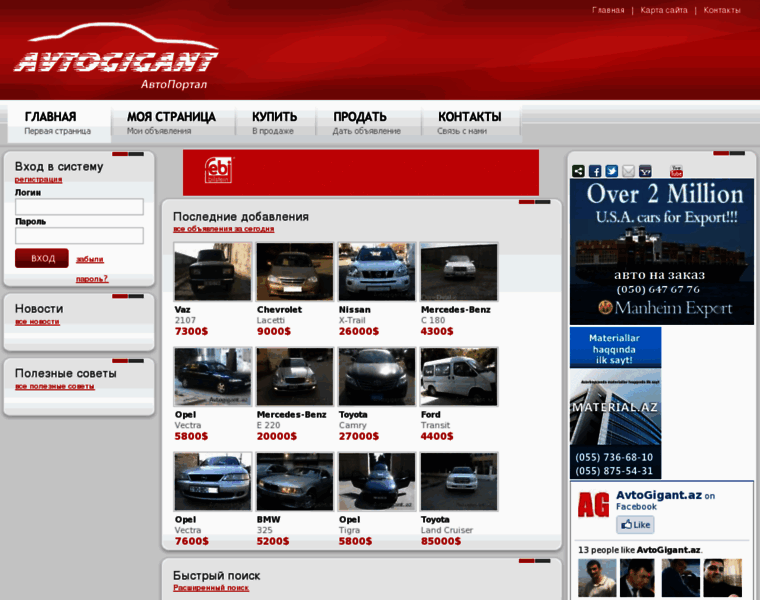Open the Mercedes-Benz C 180 thumbnail
The image size is (760, 600).
[459, 272]
